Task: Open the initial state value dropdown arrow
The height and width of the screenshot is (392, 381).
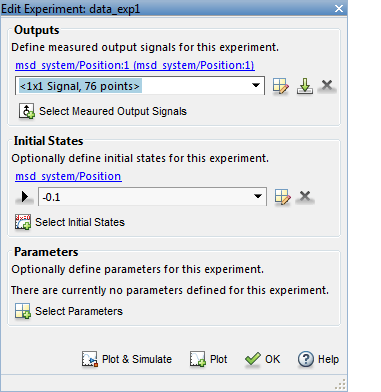Action: tap(258, 196)
